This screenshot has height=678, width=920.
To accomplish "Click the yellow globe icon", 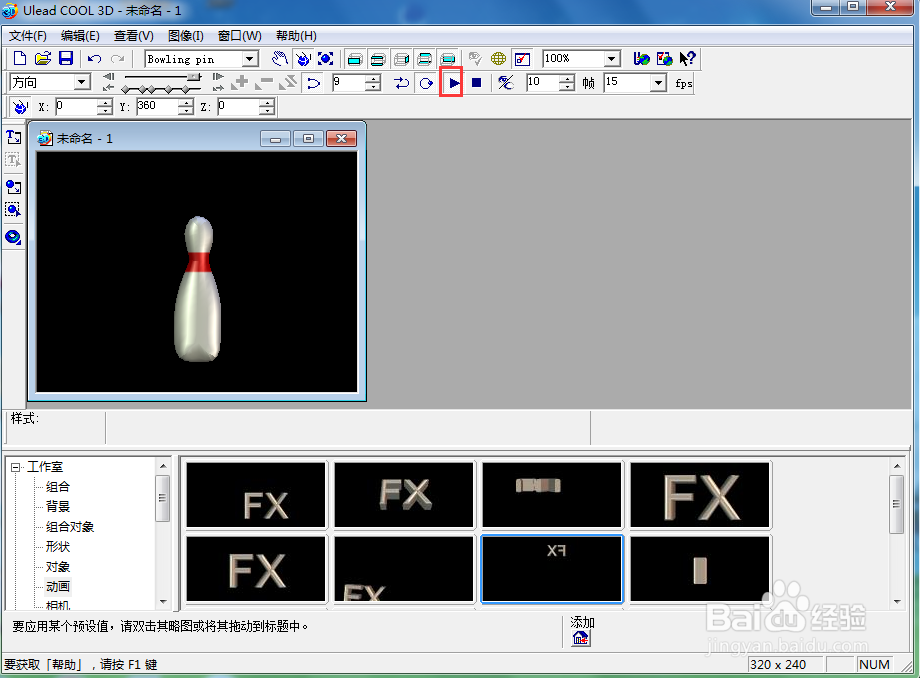I will (x=499, y=59).
